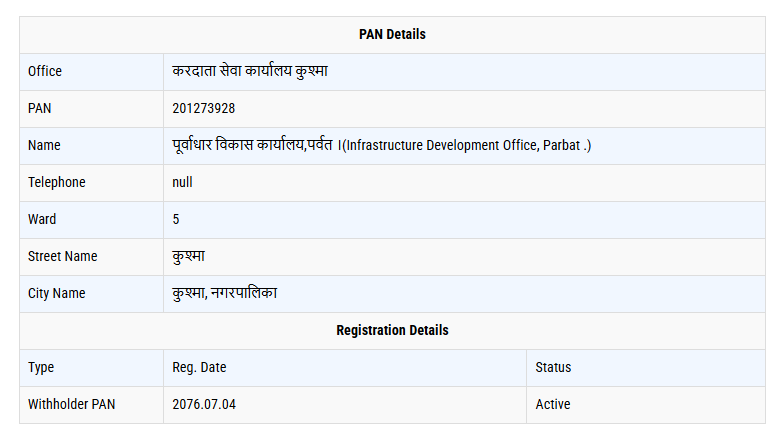The image size is (779, 433).
Task: Select the PAN number 201273928
Action: pos(204,108)
